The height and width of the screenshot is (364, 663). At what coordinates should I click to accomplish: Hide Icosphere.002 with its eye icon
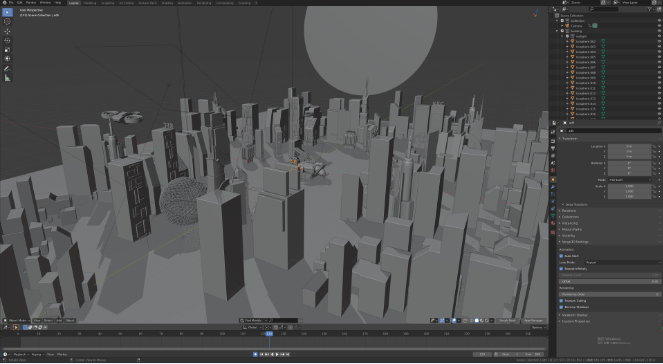tap(660, 41)
